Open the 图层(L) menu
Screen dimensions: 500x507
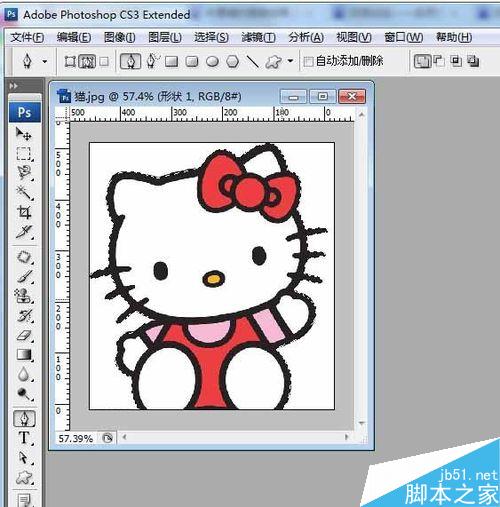[x=165, y=37]
